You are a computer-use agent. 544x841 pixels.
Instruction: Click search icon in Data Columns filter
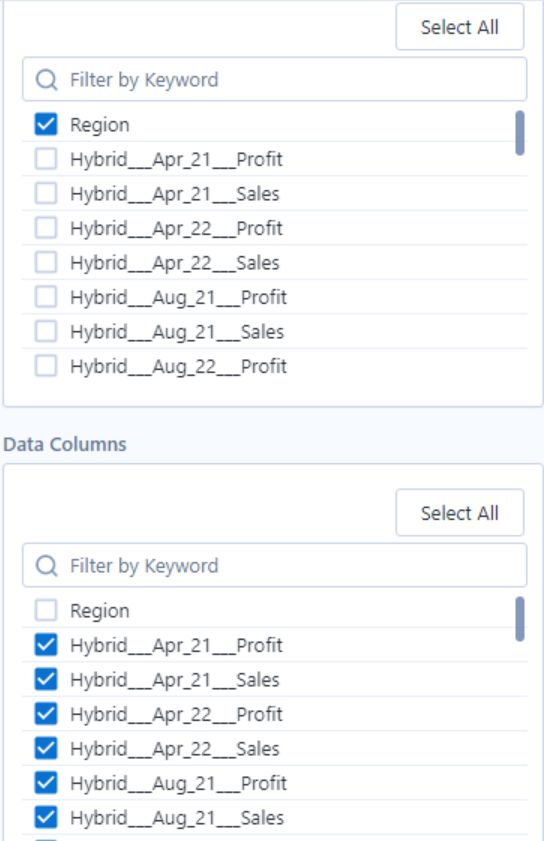[x=47, y=566]
